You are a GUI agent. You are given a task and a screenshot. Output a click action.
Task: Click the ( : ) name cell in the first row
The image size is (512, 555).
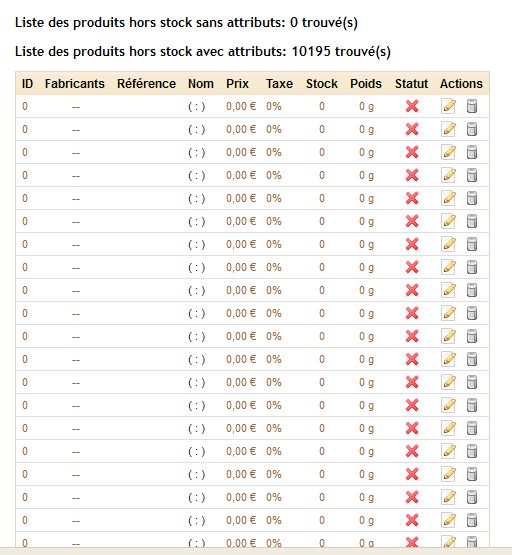197,107
